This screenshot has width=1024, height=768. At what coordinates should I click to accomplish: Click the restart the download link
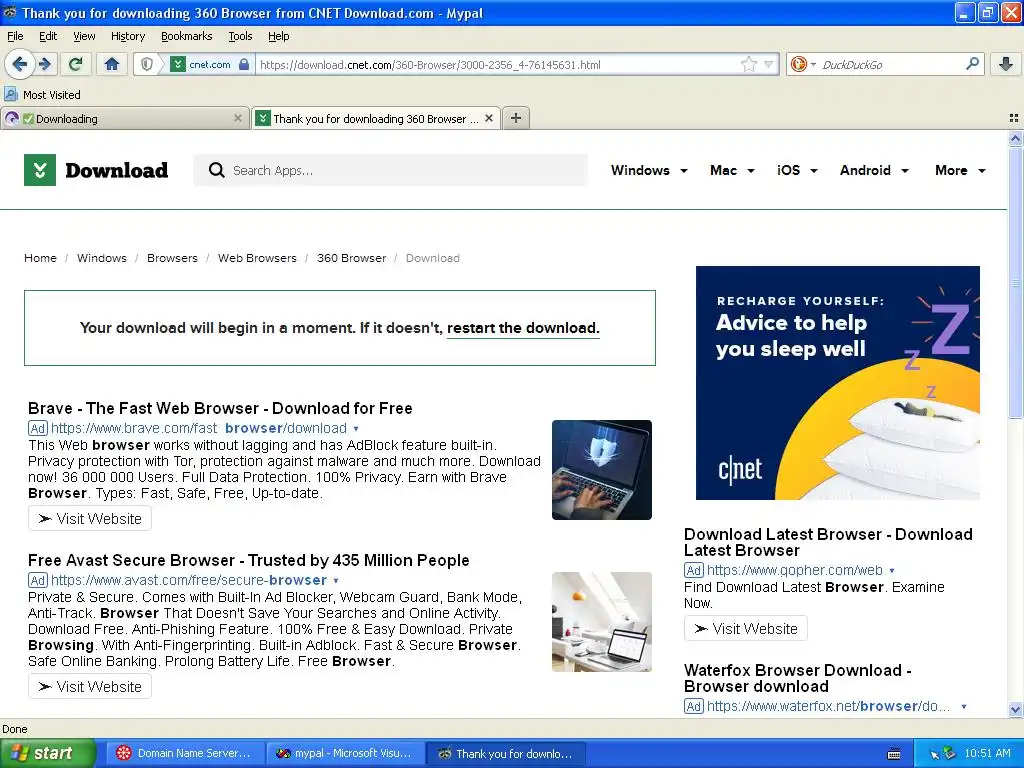(523, 328)
